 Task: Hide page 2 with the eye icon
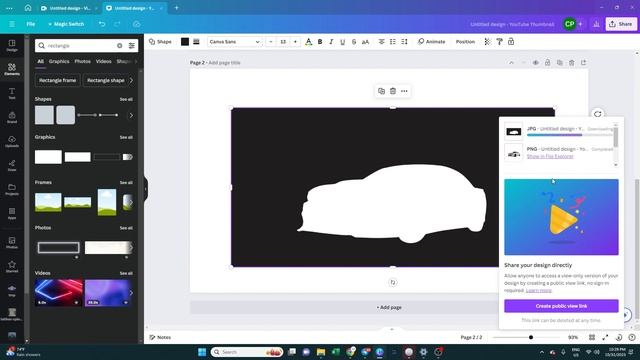[536, 63]
